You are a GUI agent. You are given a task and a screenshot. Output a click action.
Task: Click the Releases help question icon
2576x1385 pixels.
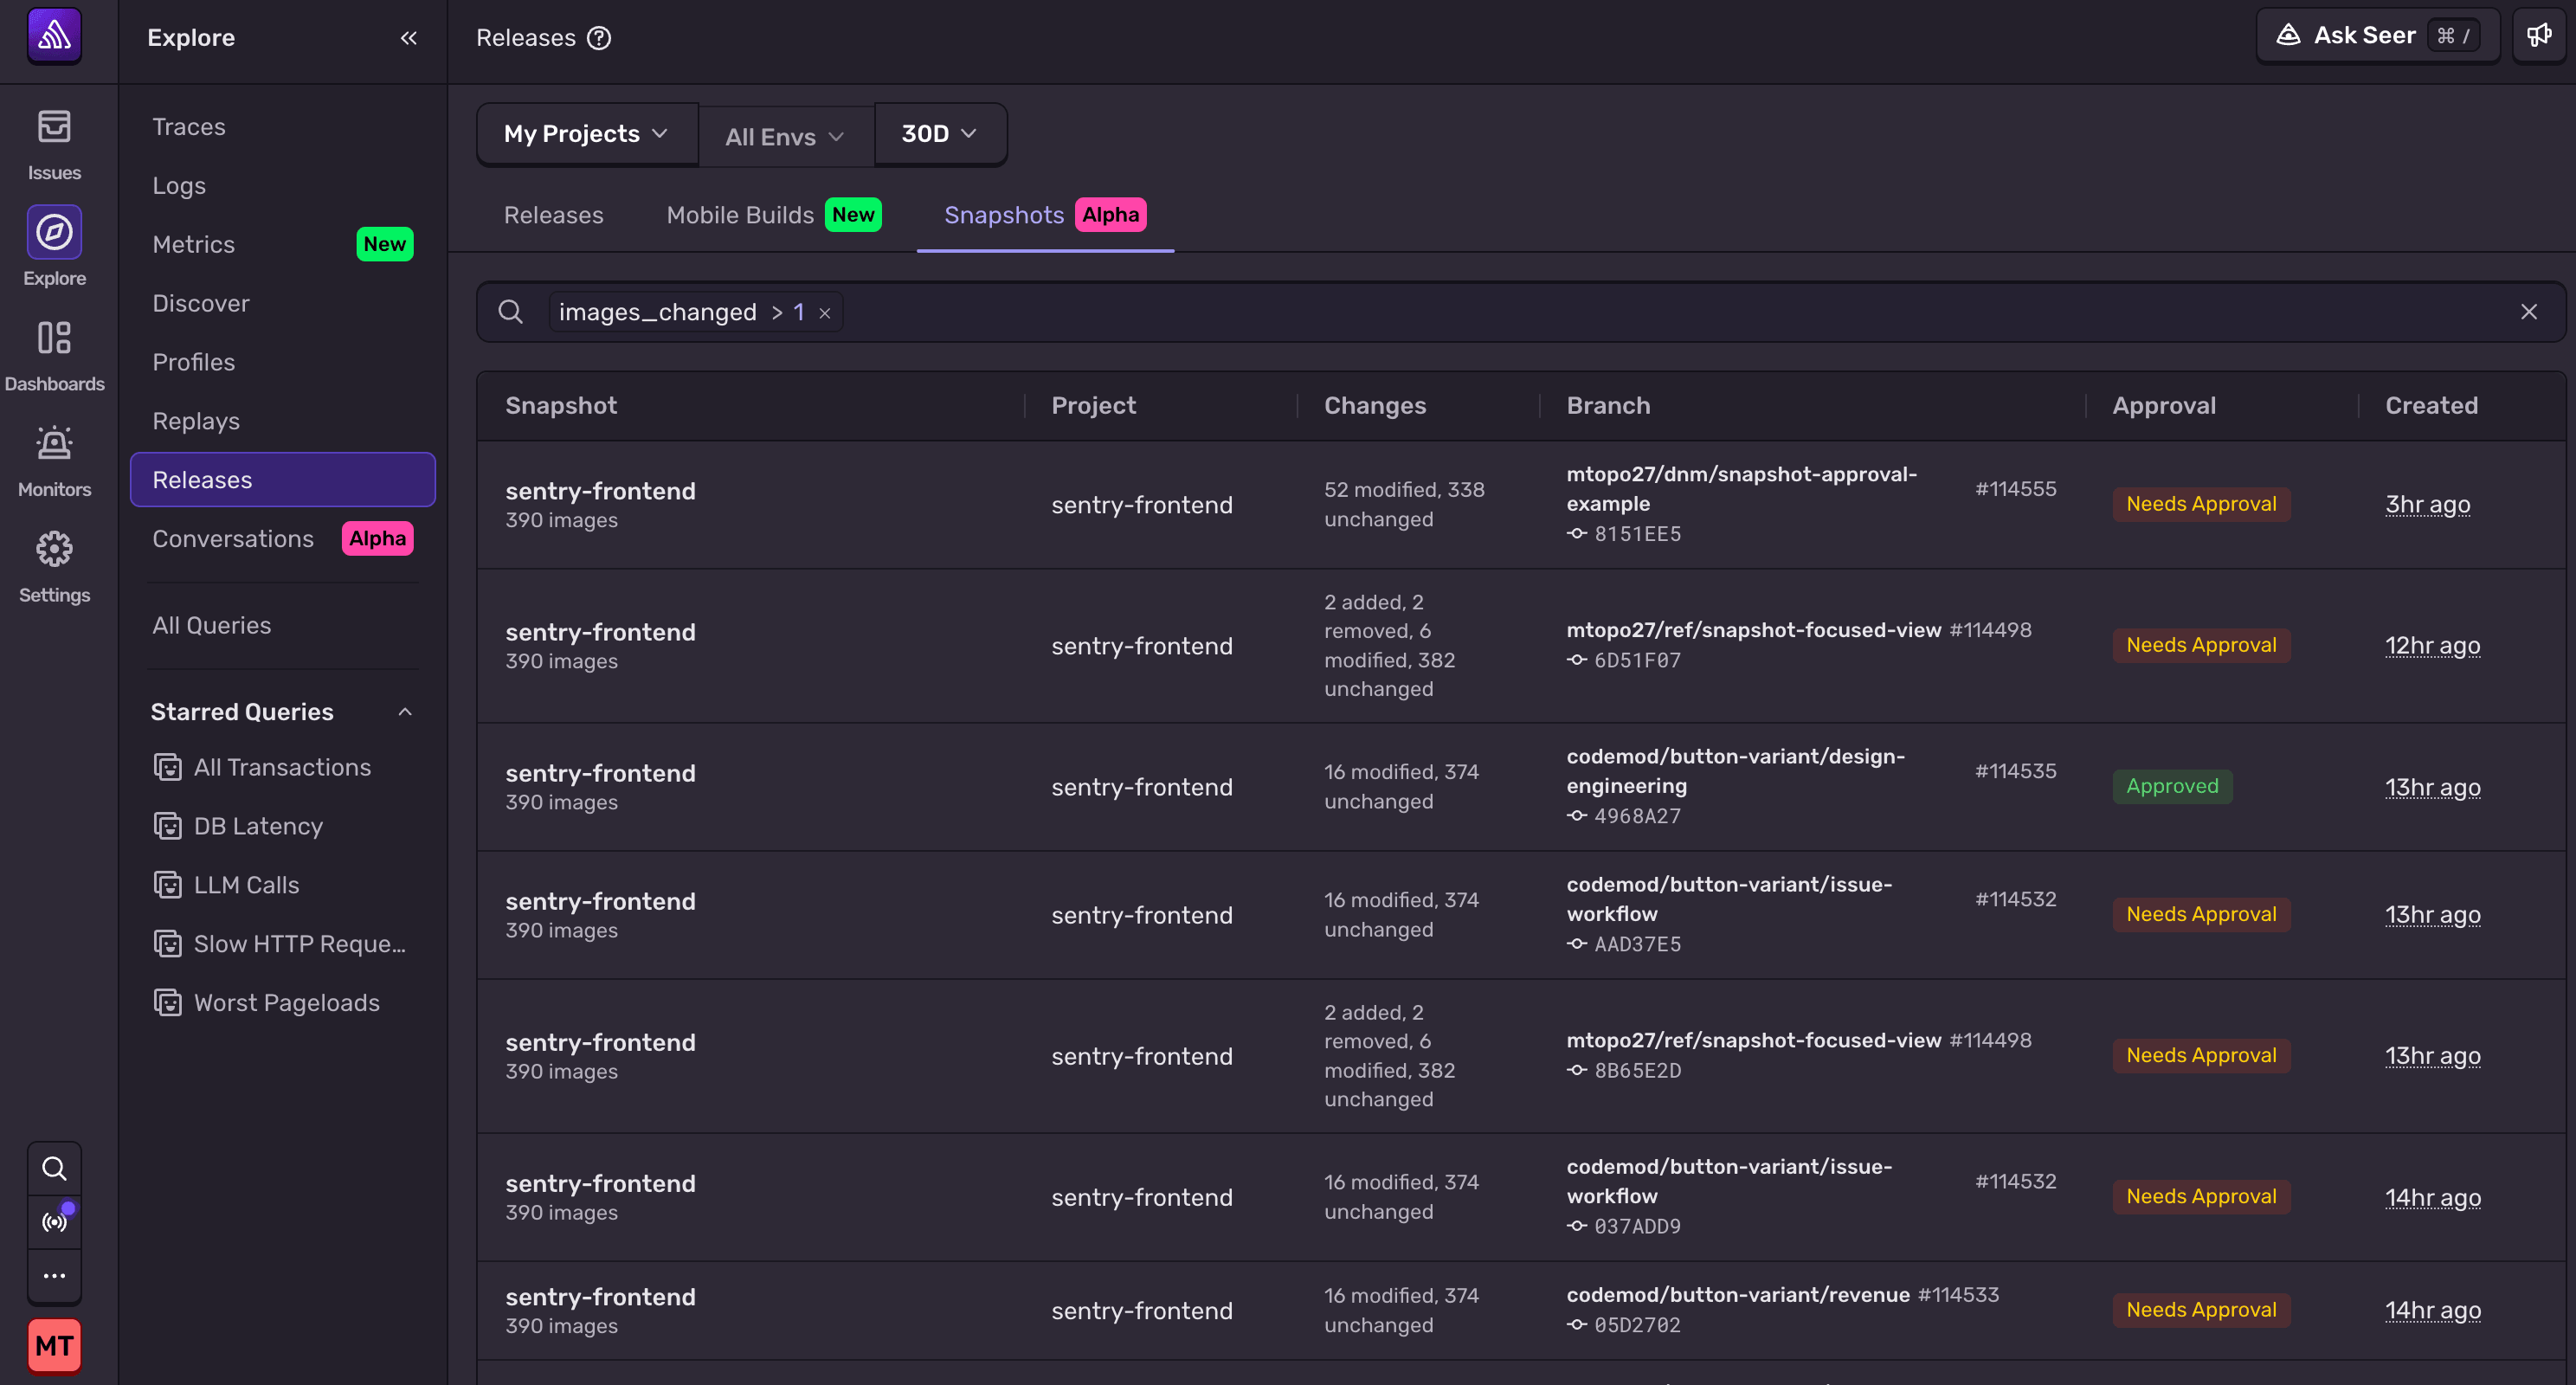tap(598, 38)
